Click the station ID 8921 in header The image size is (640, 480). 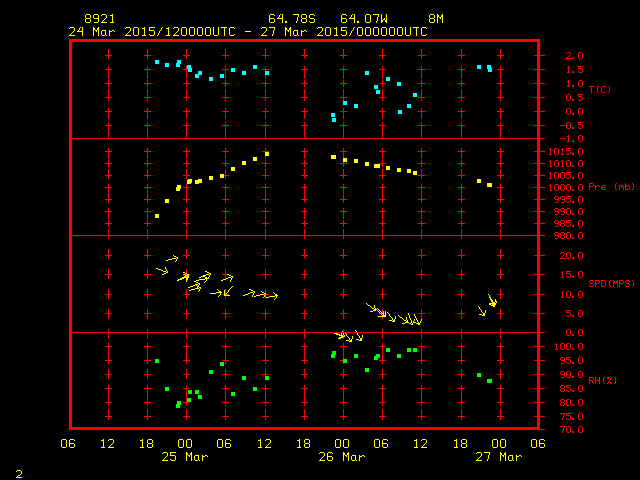[99, 19]
